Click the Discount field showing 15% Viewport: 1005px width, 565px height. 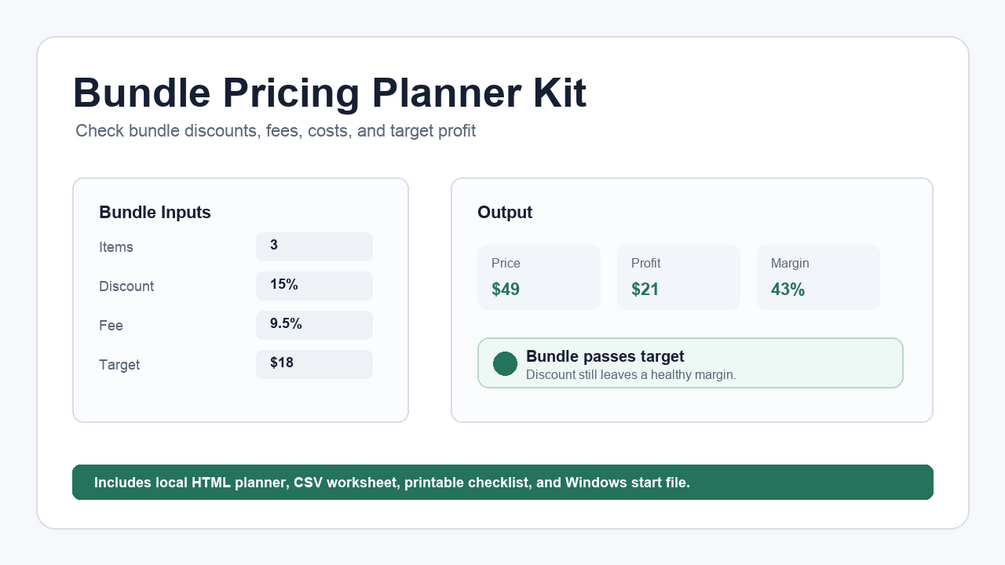click(x=314, y=286)
